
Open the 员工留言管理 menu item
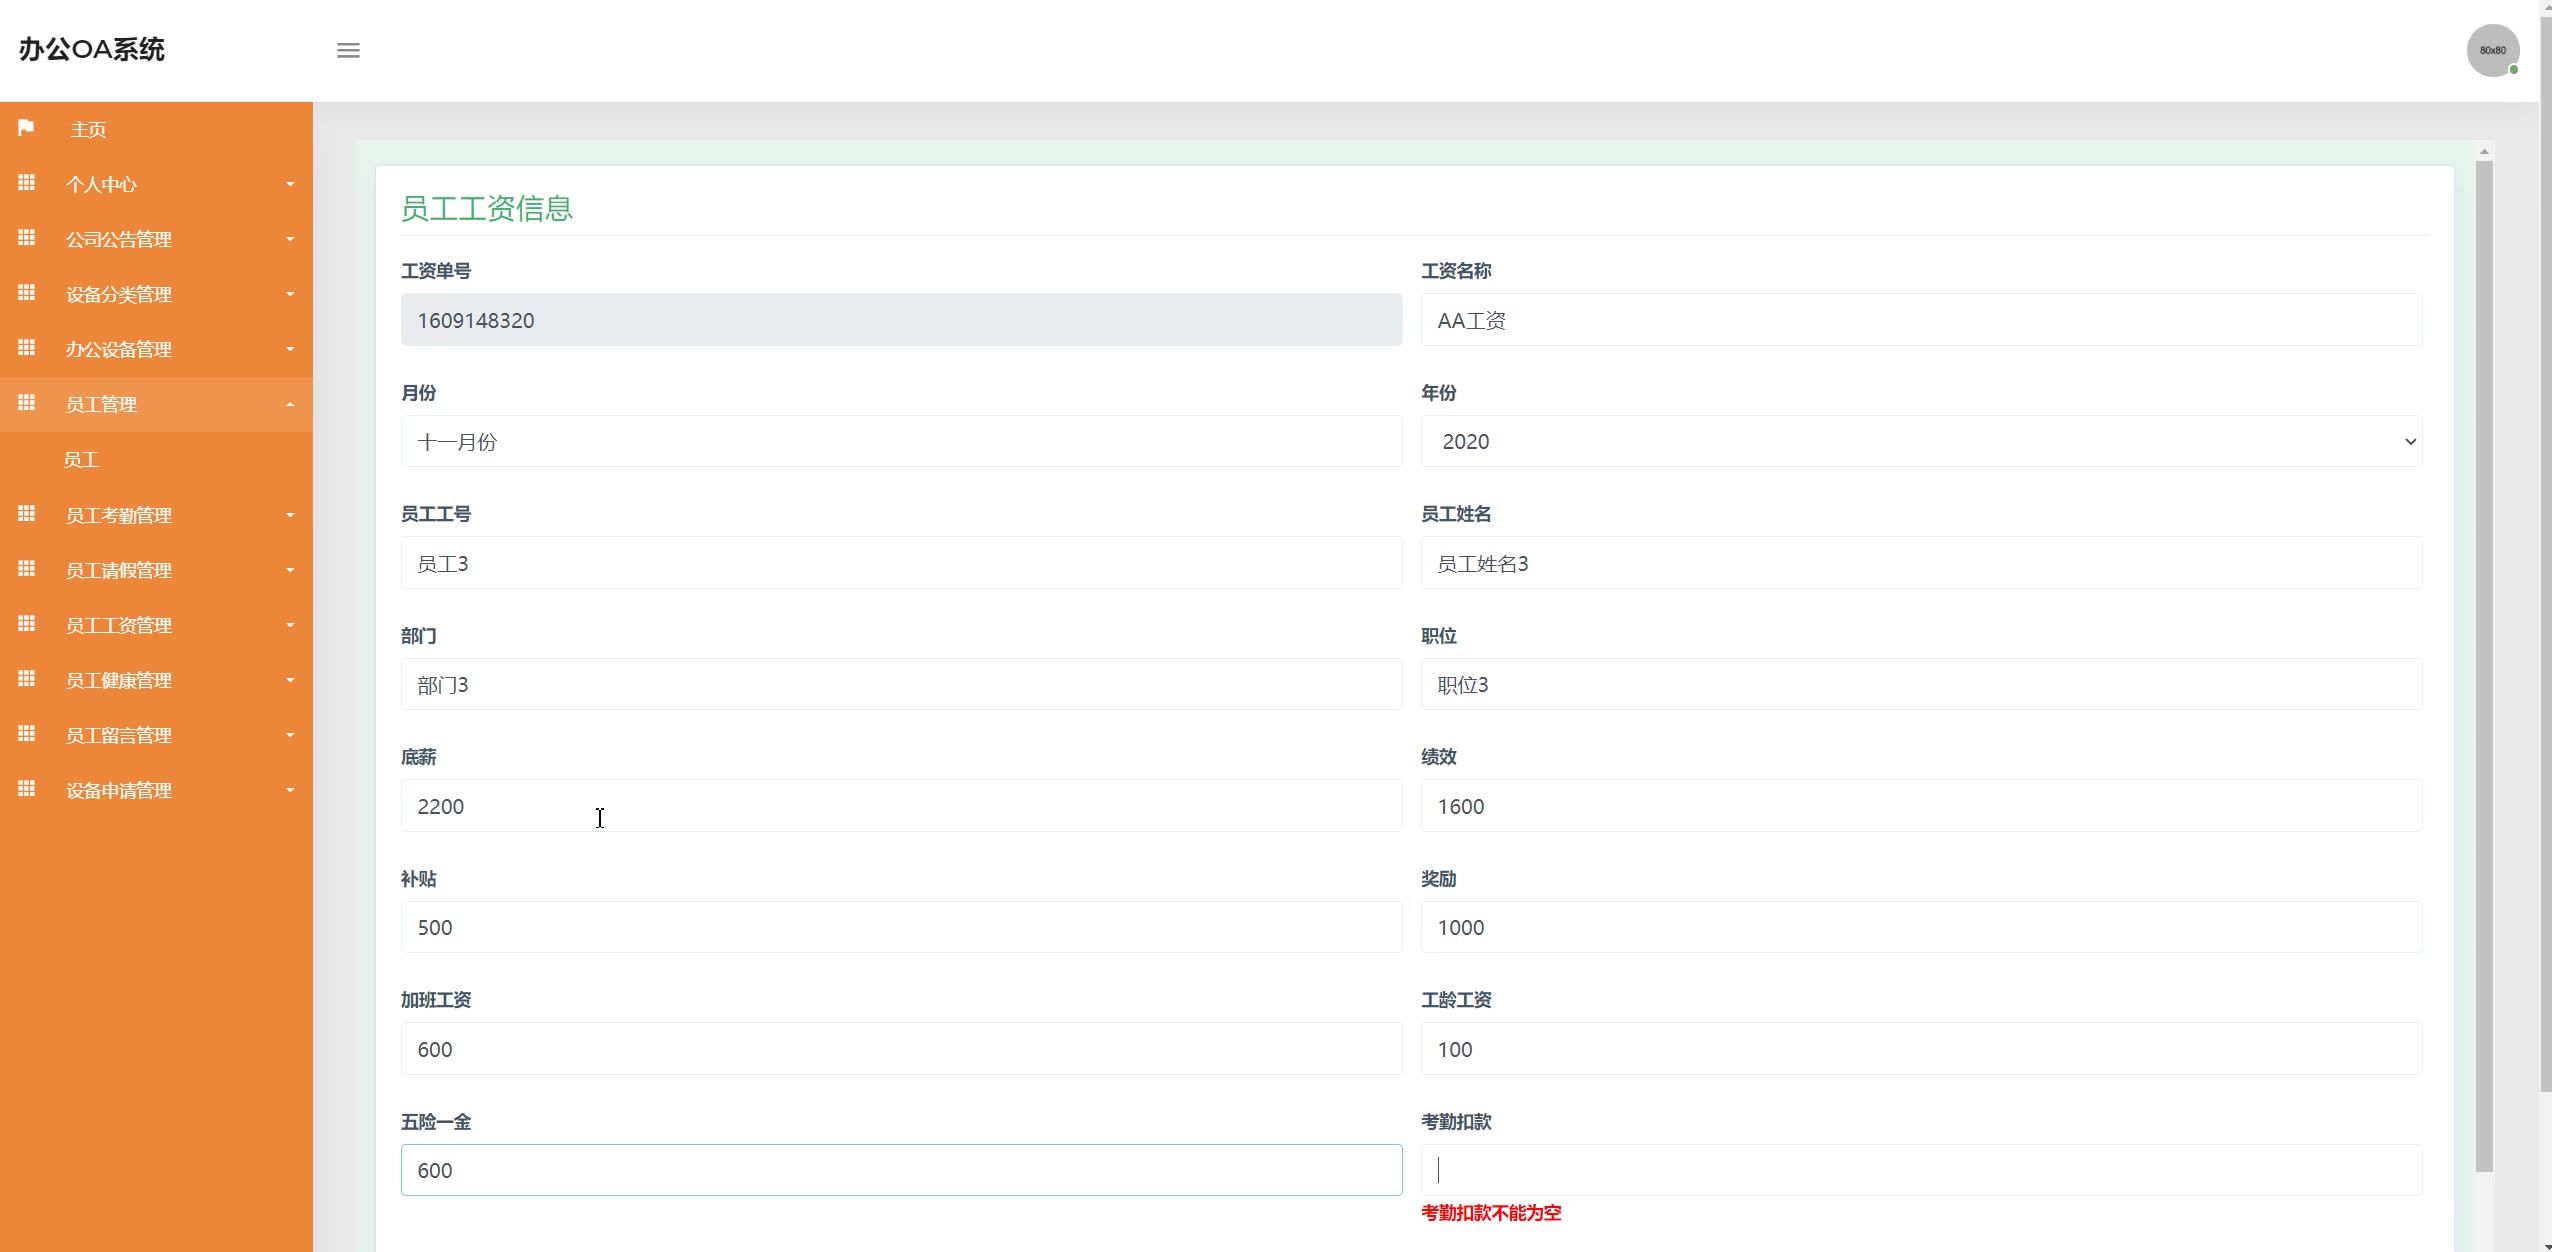[x=119, y=735]
